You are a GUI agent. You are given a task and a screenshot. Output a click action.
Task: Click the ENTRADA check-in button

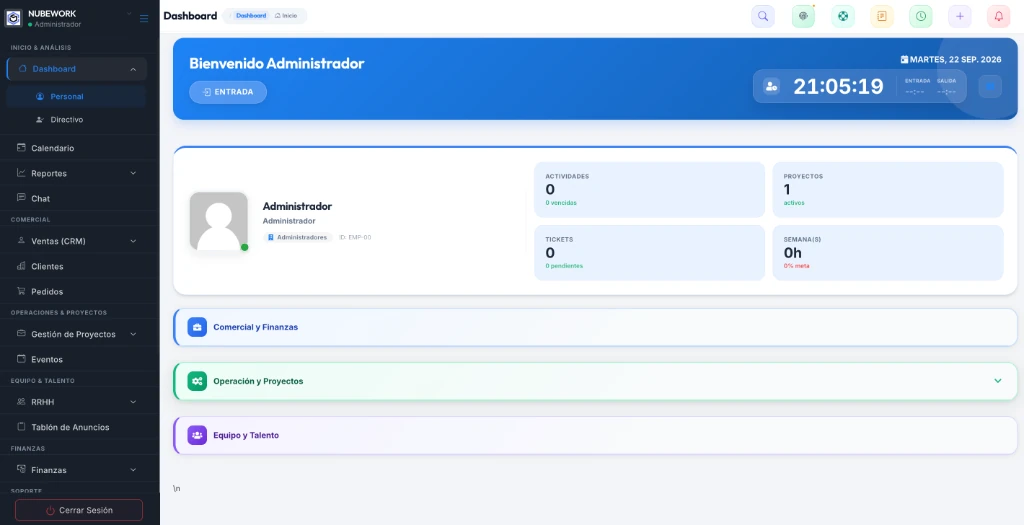pyautogui.click(x=228, y=92)
